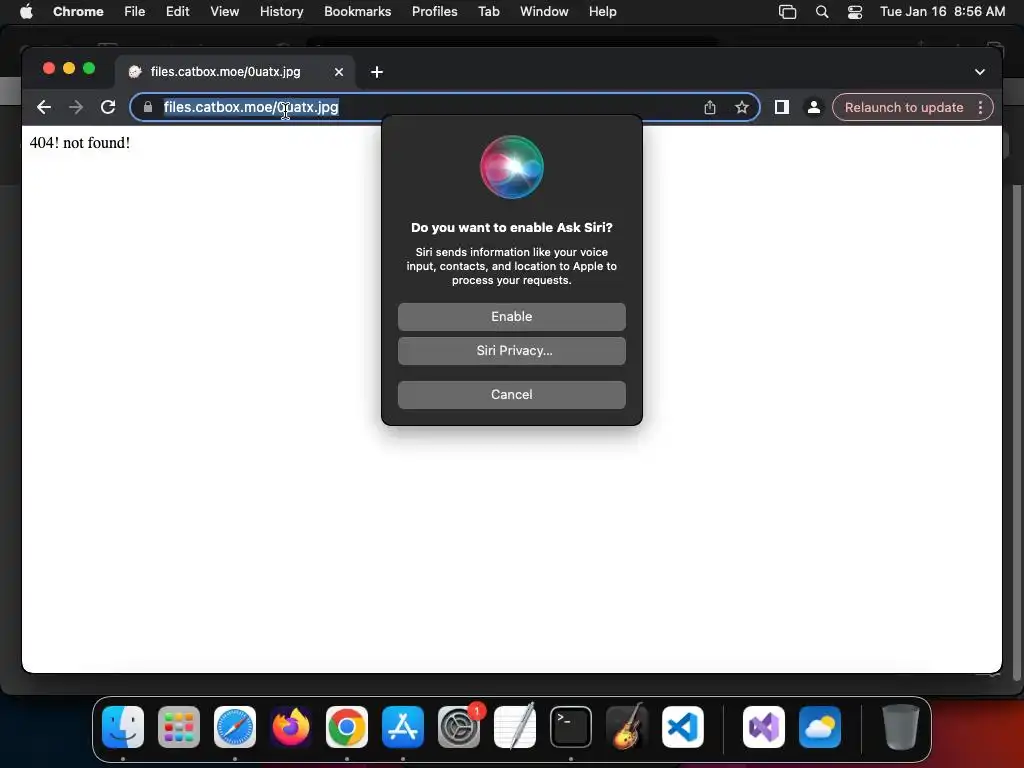1024x768 pixels.
Task: Open TextEdit from the Dock
Action: coord(515,727)
